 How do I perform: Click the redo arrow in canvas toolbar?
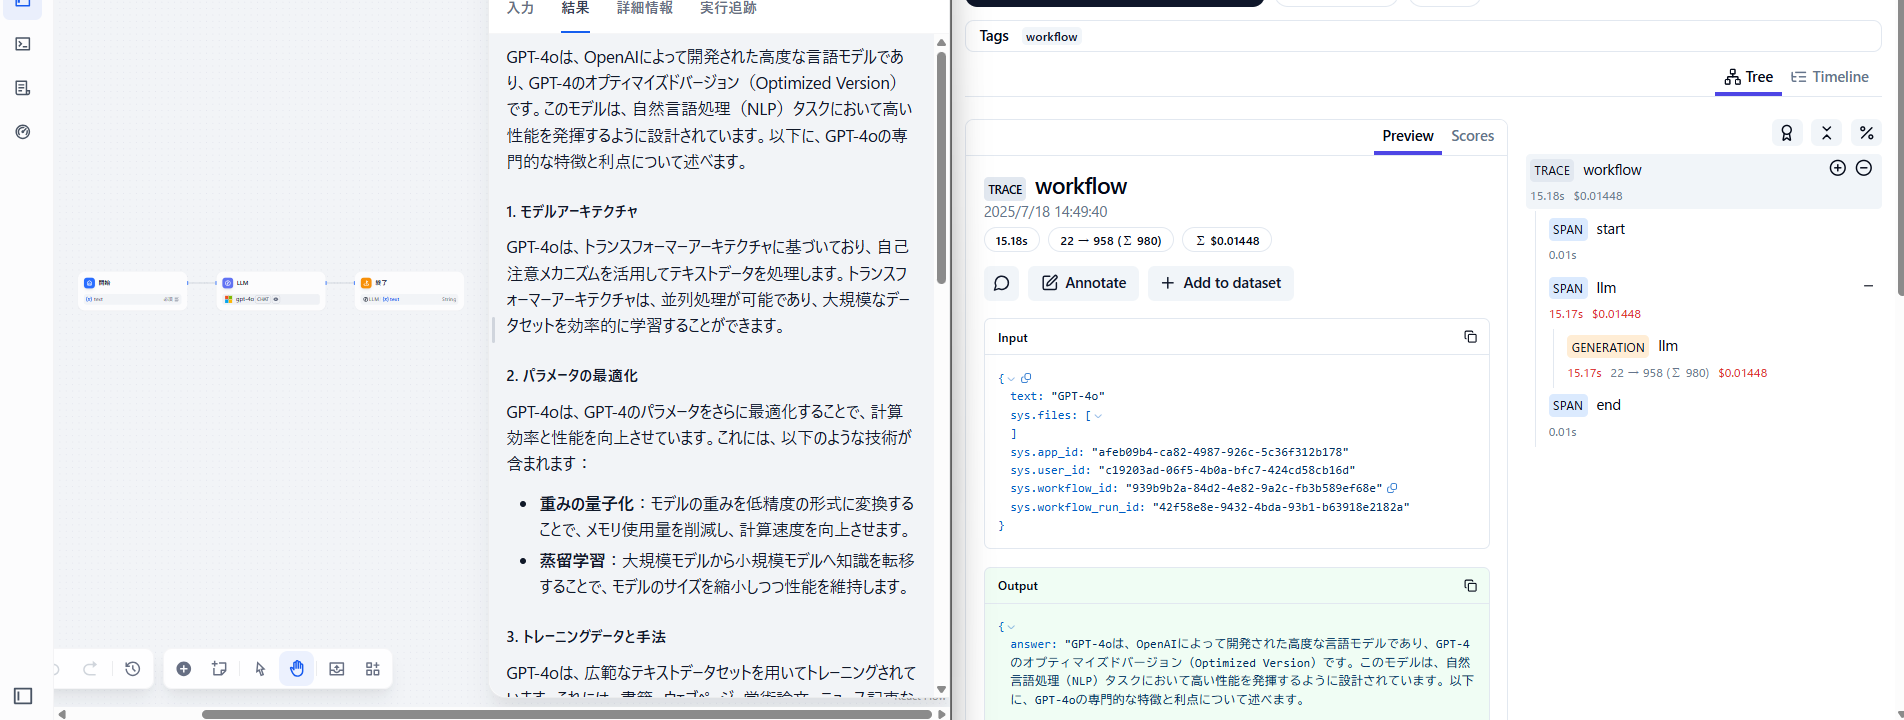[90, 669]
